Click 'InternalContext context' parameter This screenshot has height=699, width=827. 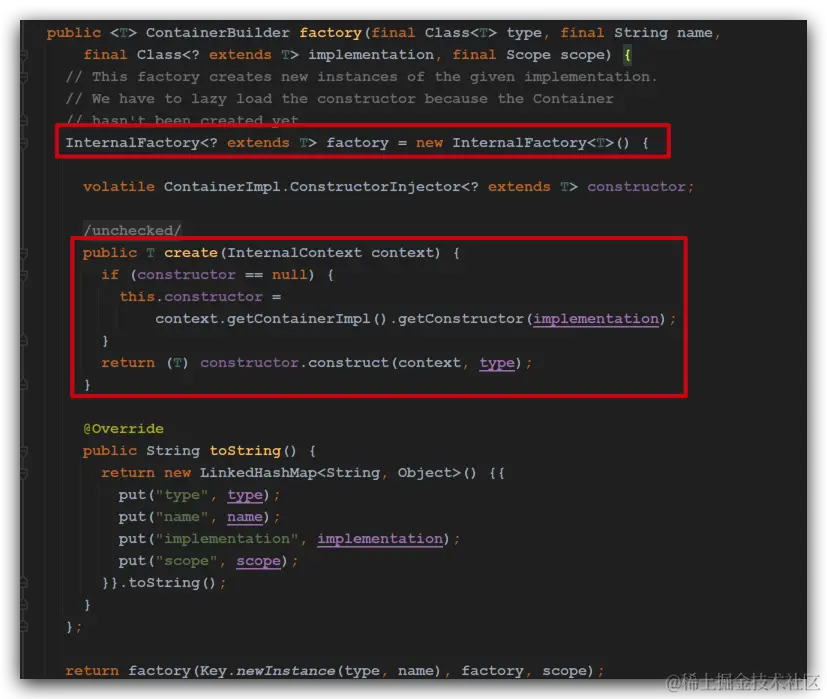click(330, 253)
